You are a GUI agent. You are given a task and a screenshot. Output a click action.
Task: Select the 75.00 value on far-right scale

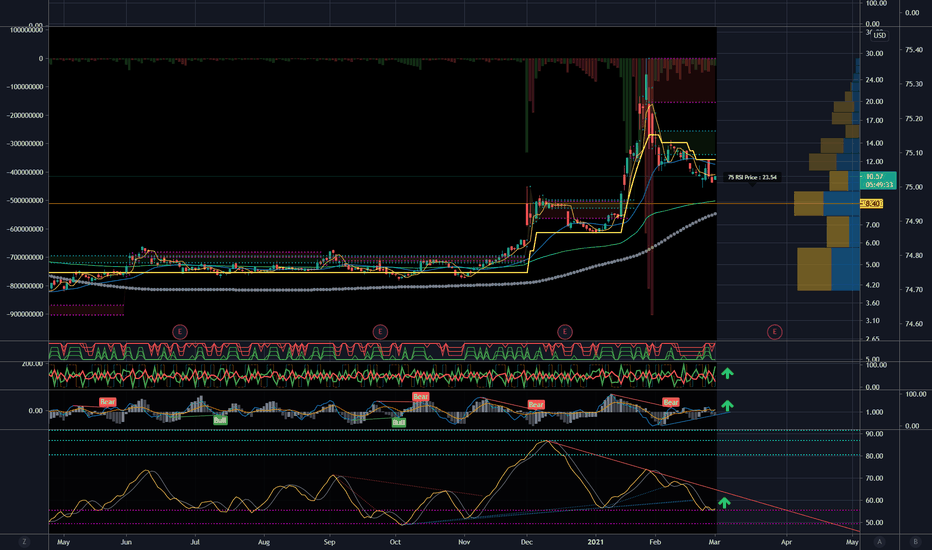914,187
